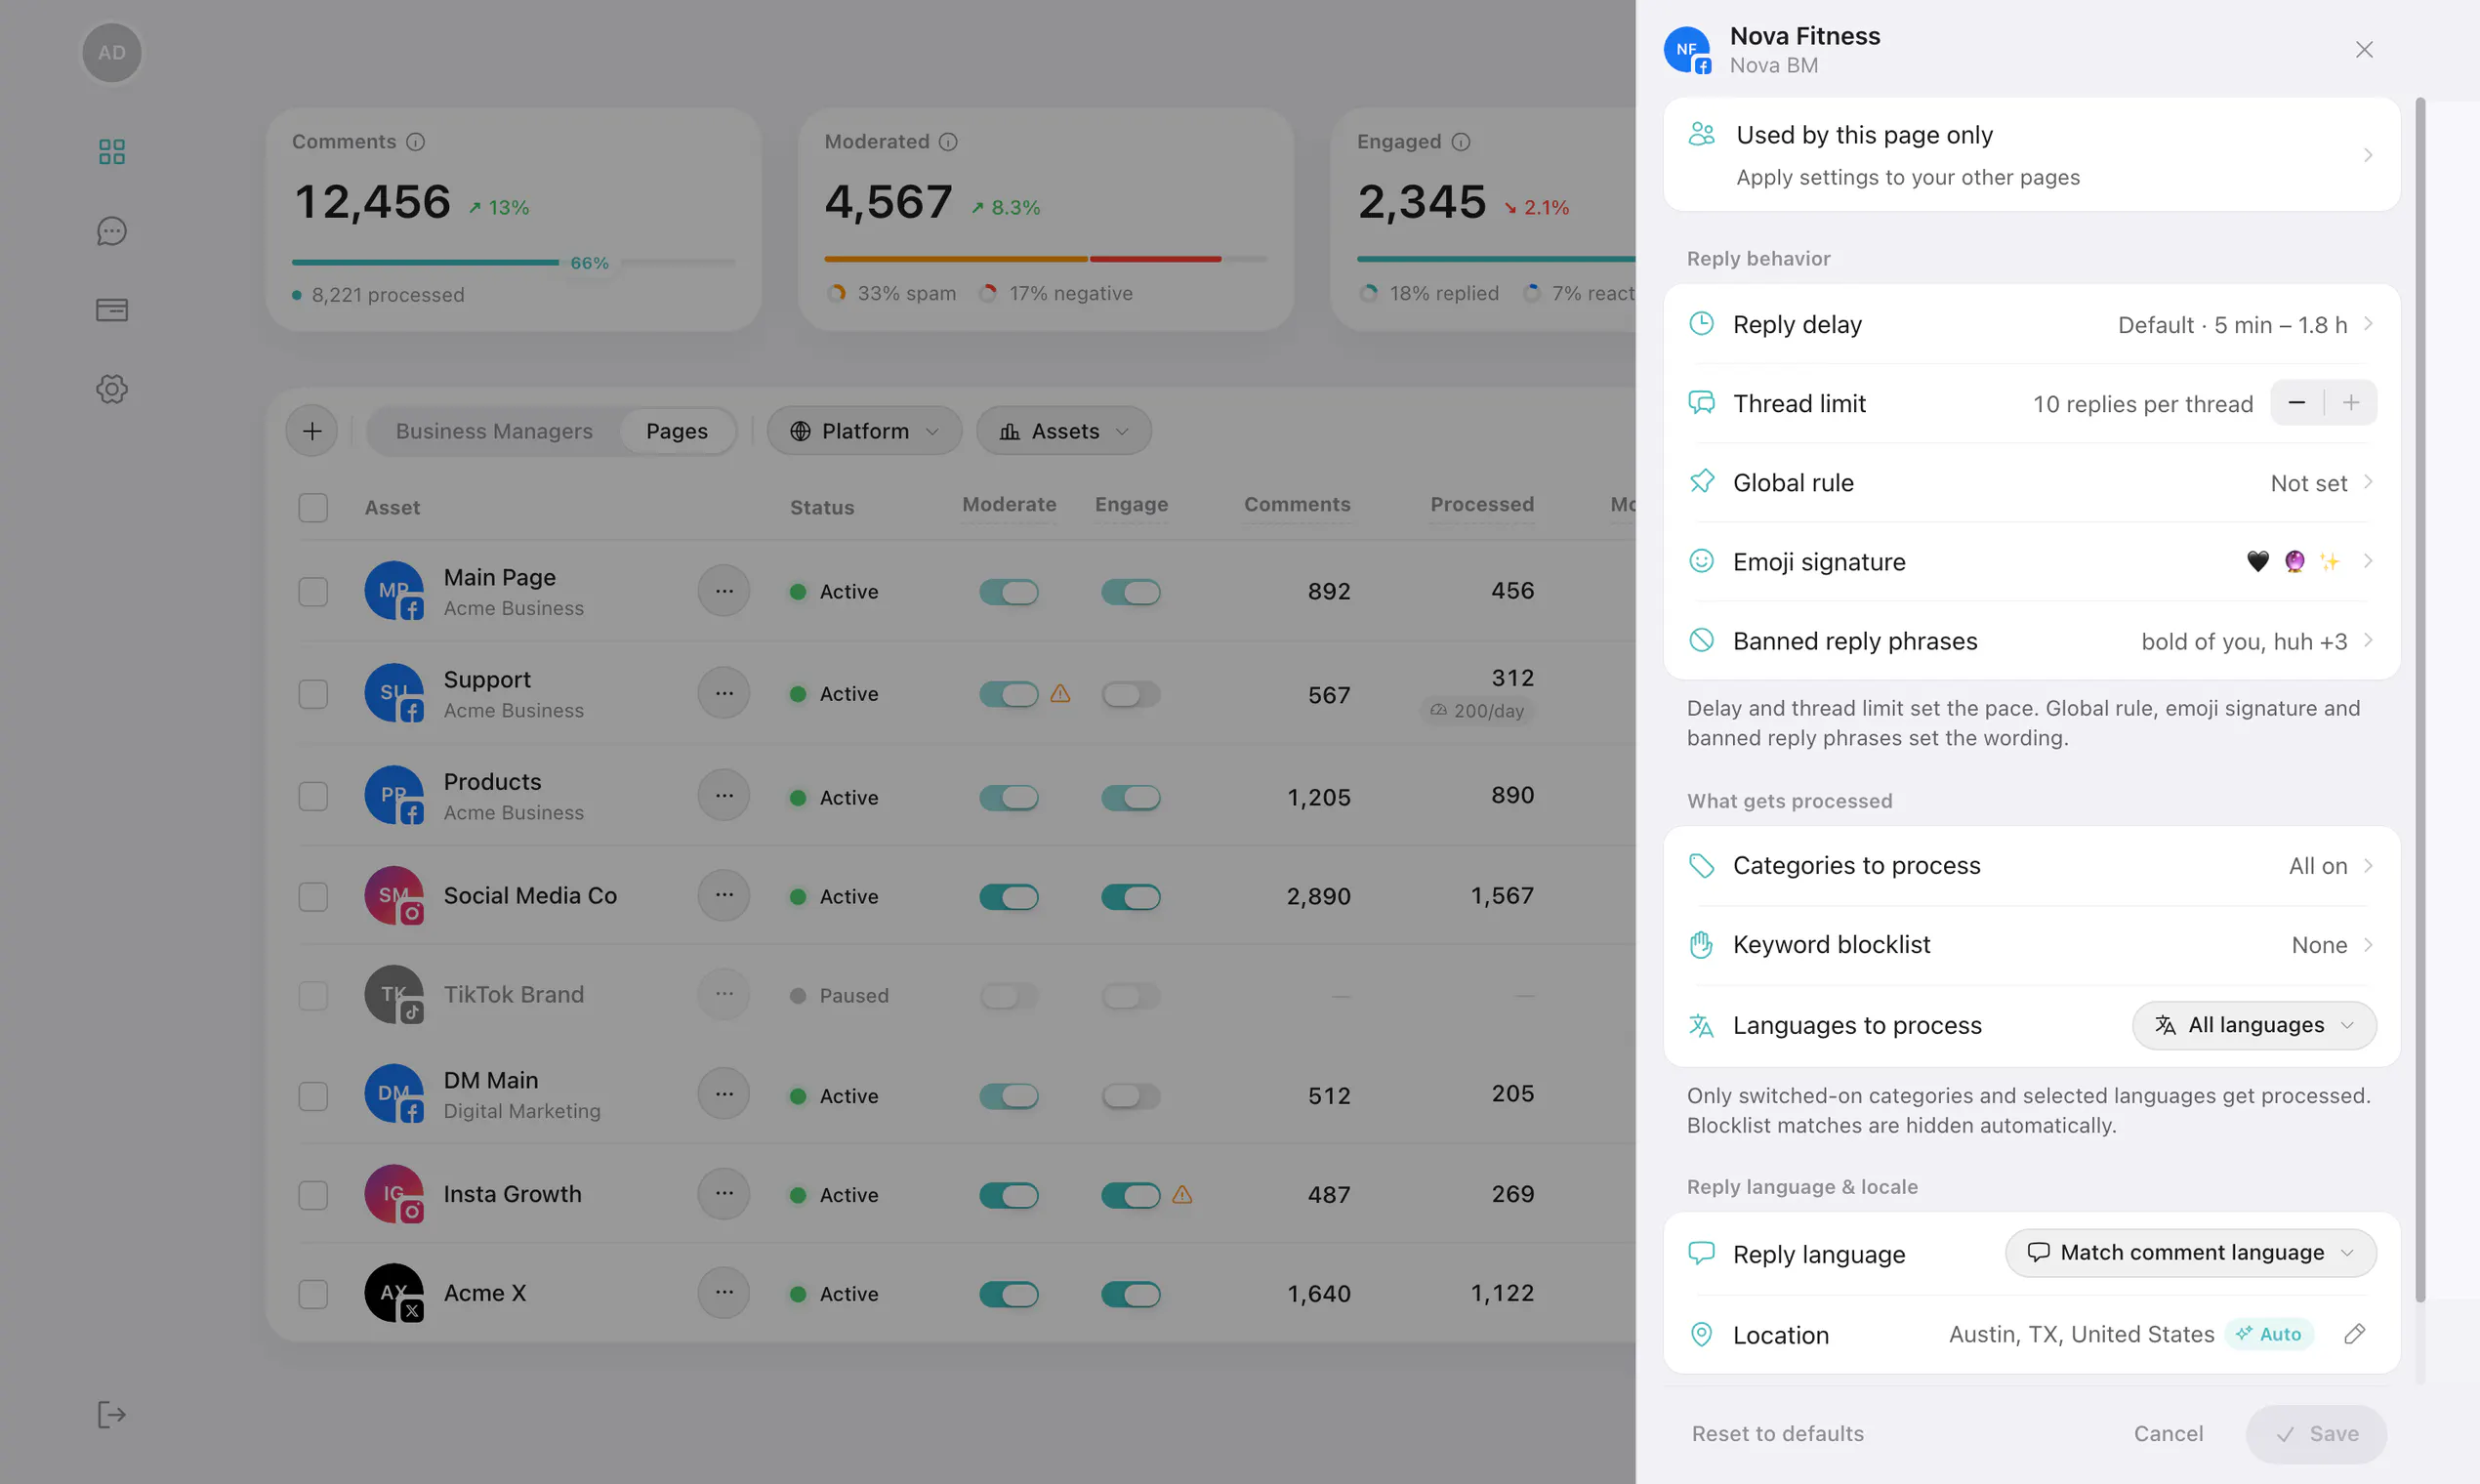Open the more options menu for Acme X
The image size is (2480, 1484).
[x=724, y=1292]
